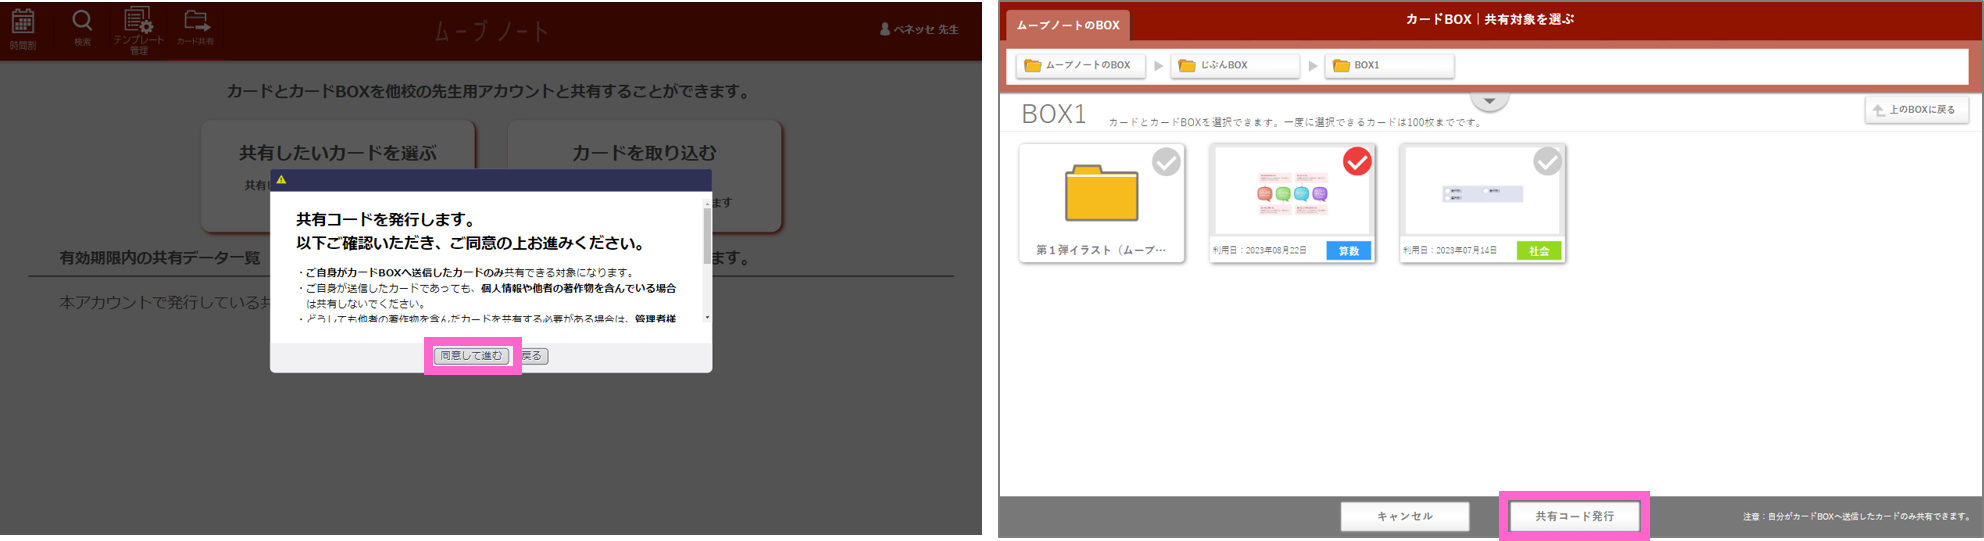The width and height of the screenshot is (1984, 541).
Task: Expand the first breadcrumb arrow separator
Action: (1158, 66)
